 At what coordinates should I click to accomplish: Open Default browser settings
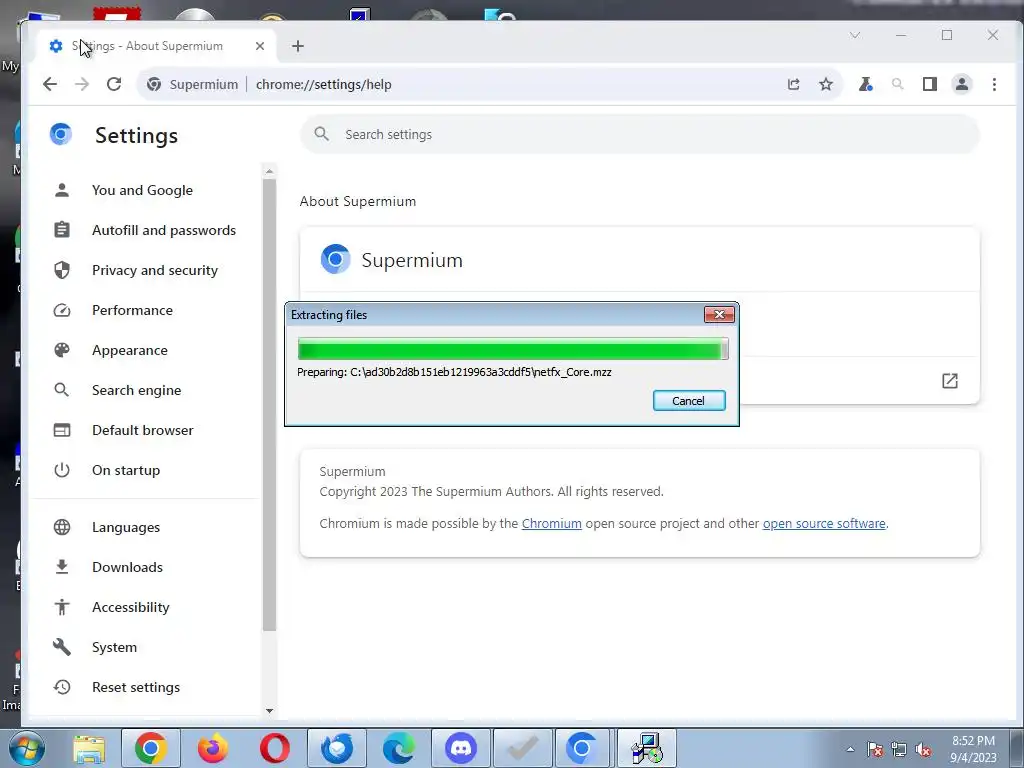[x=142, y=430]
